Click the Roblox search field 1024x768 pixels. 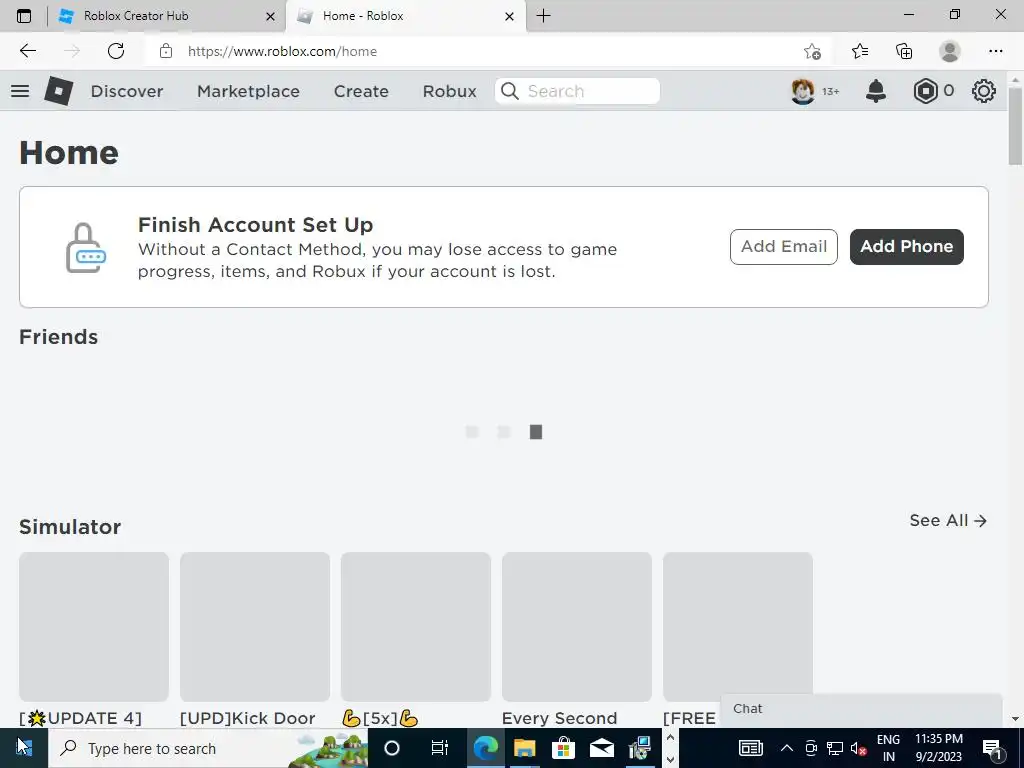pyautogui.click(x=577, y=91)
